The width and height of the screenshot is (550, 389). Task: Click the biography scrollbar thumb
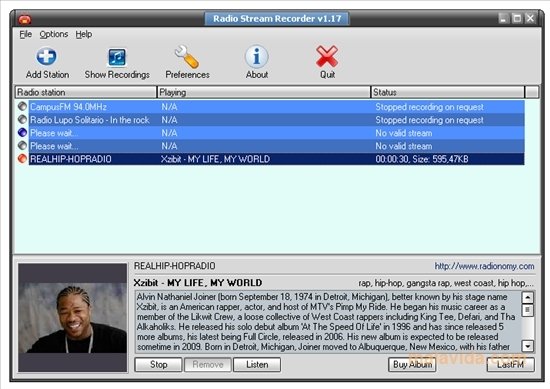click(x=528, y=310)
